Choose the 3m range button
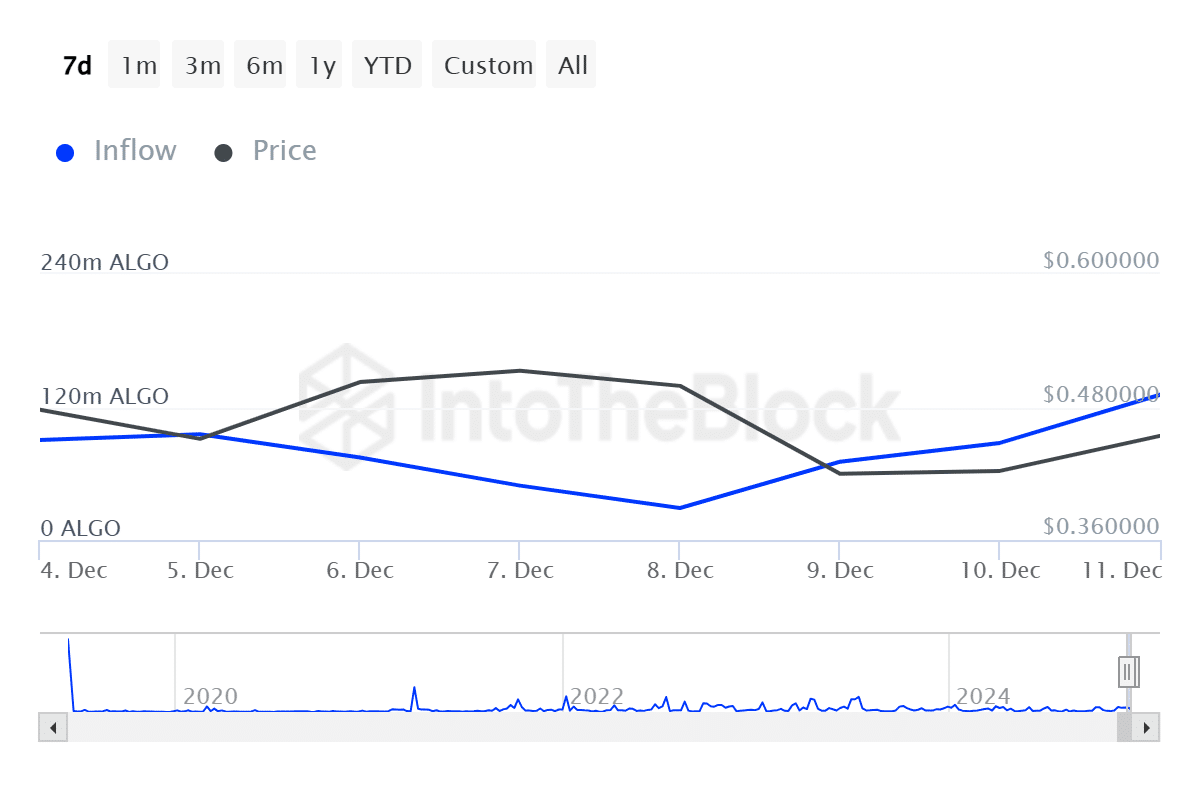Viewport: 1200px width, 800px height. click(202, 66)
